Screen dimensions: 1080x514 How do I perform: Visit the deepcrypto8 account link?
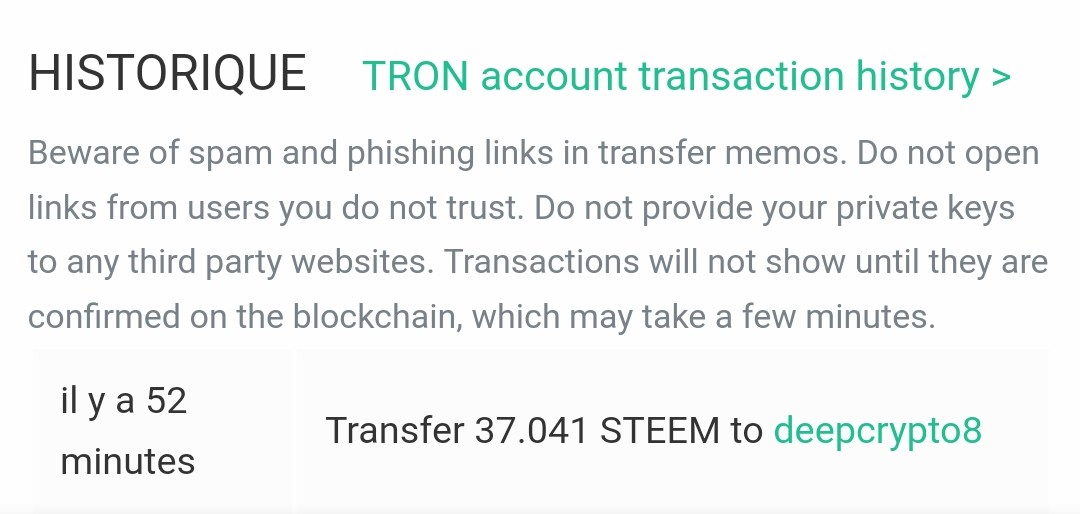pyautogui.click(x=878, y=431)
